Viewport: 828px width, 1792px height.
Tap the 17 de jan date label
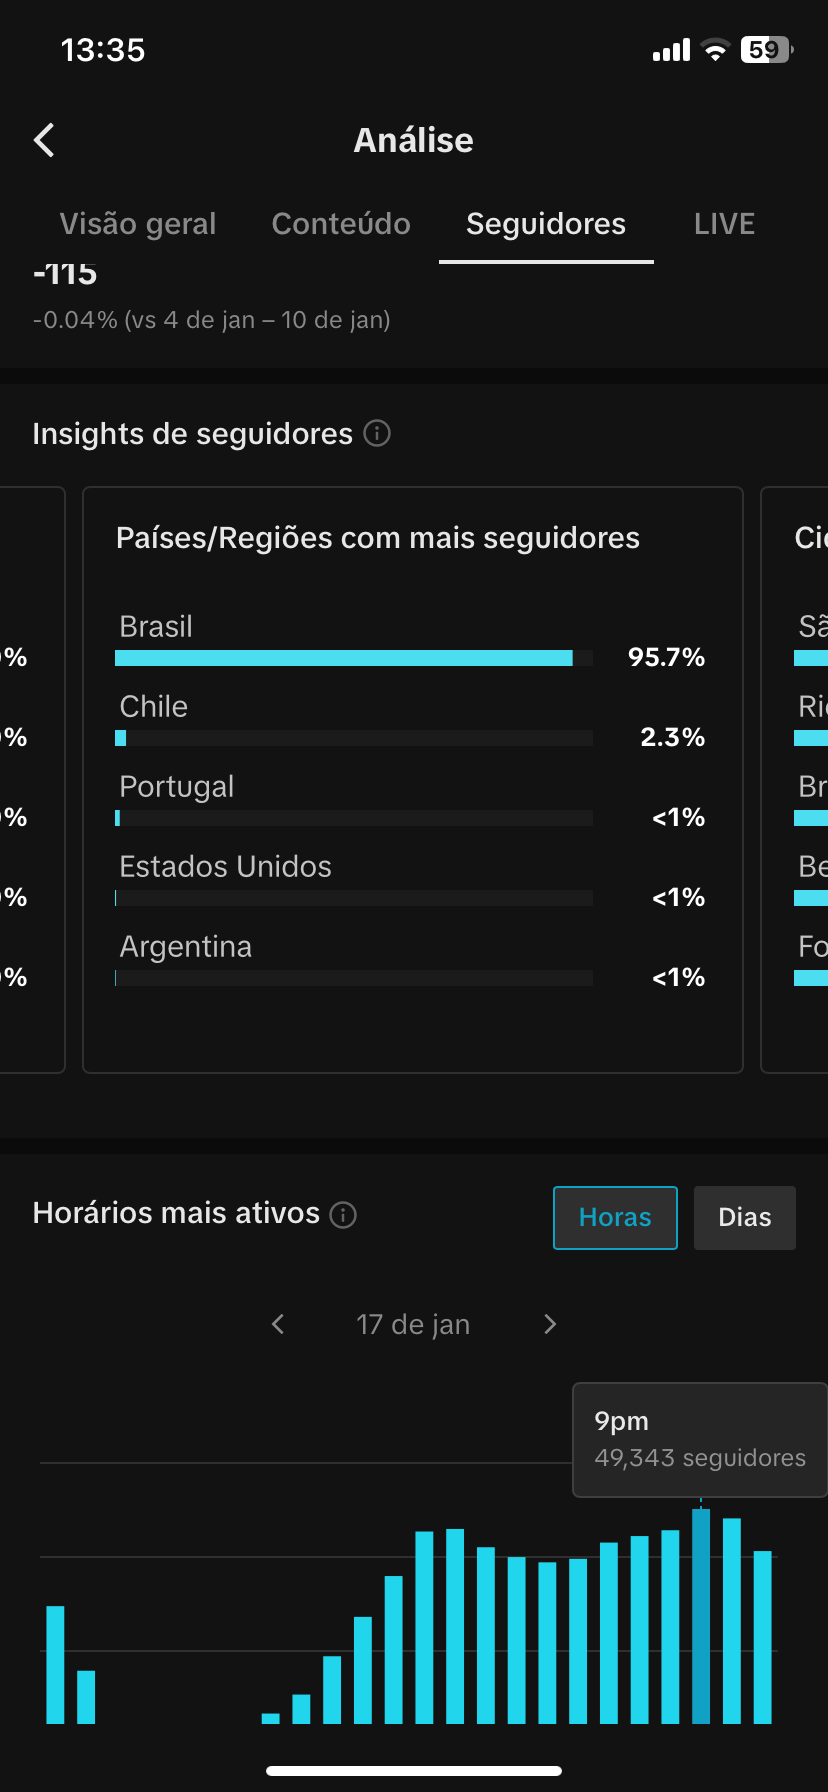tap(413, 1325)
